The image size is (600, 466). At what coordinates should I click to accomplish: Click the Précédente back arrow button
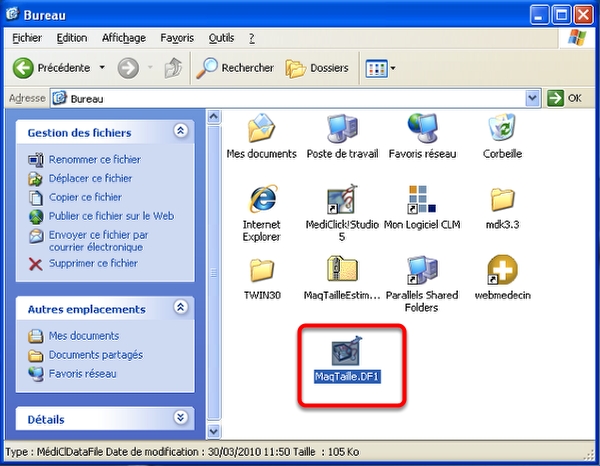23,68
